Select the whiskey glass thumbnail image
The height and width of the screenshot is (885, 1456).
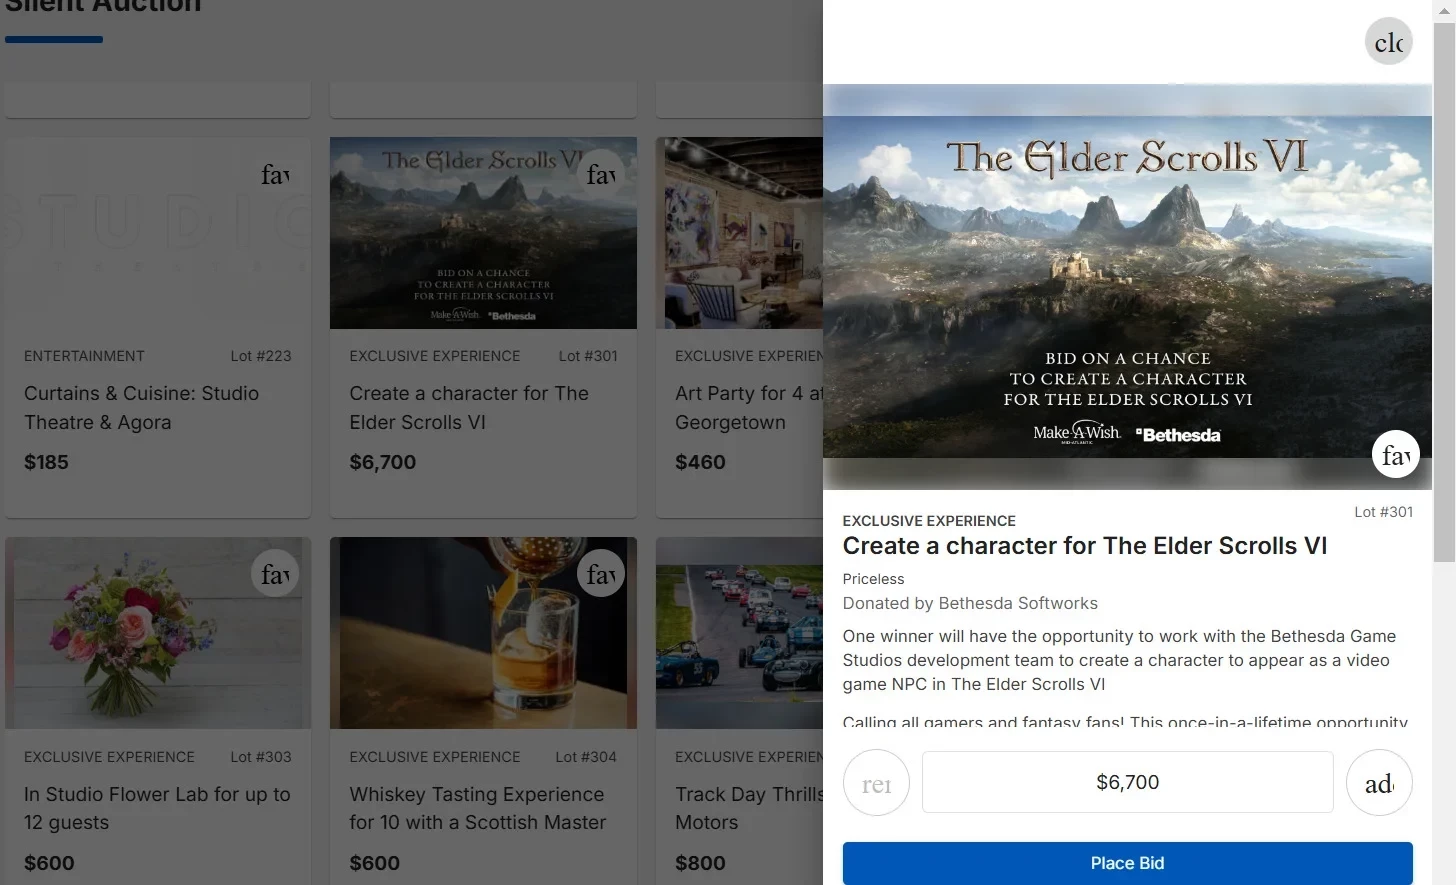coord(483,633)
